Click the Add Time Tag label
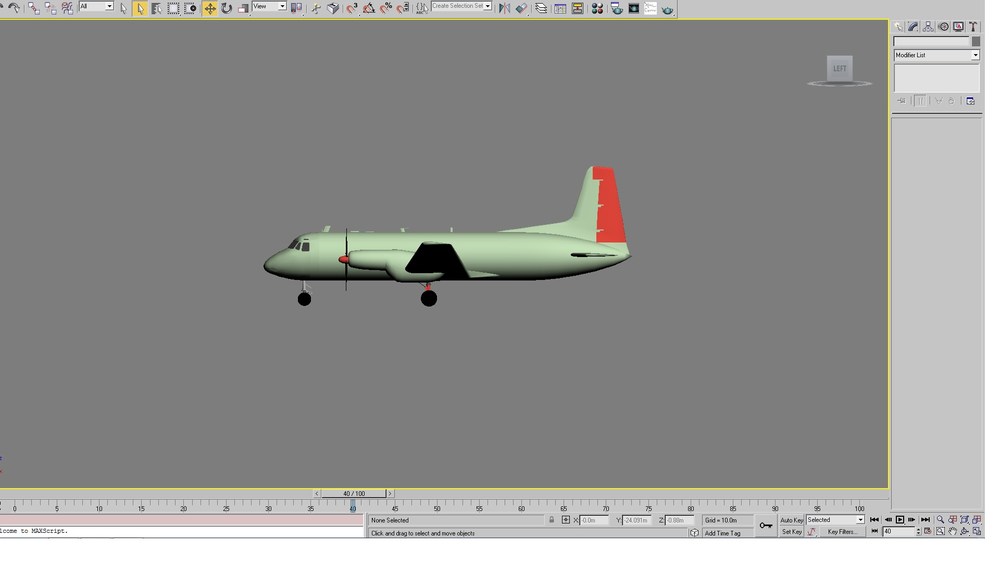This screenshot has height=562, width=1000. pyautogui.click(x=723, y=533)
